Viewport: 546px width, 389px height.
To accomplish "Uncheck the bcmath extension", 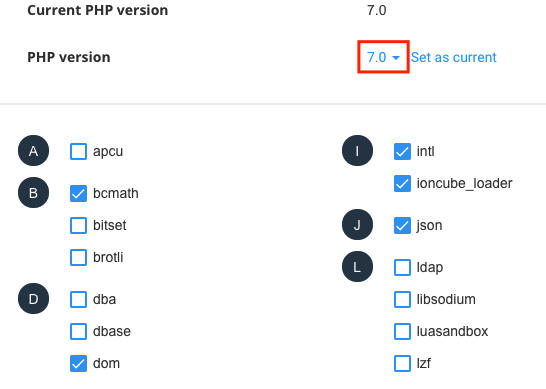I will point(78,193).
